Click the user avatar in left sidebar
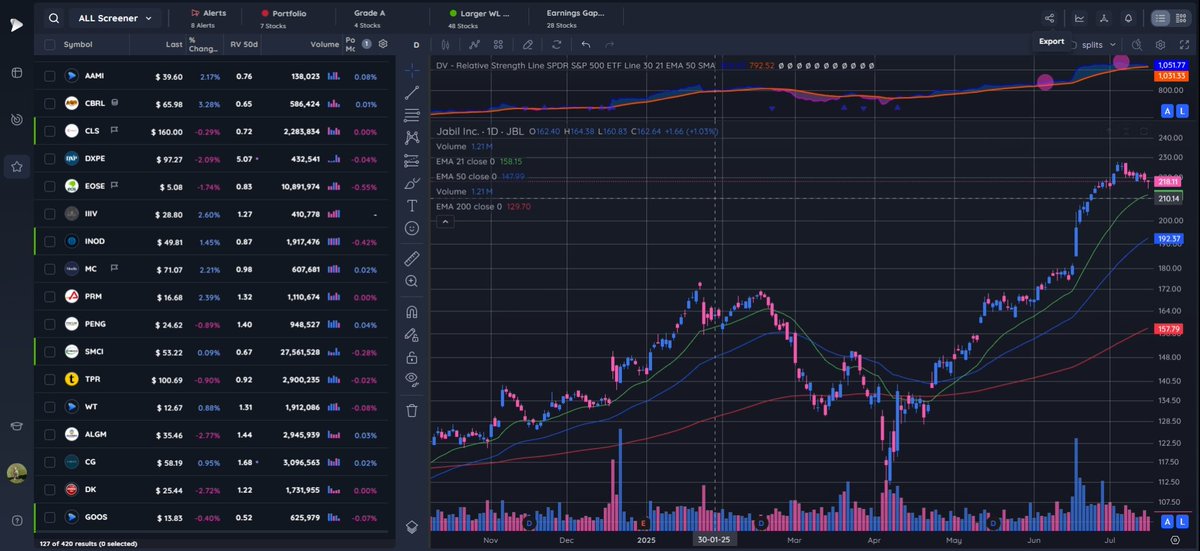The height and width of the screenshot is (551, 1200). click(16, 474)
